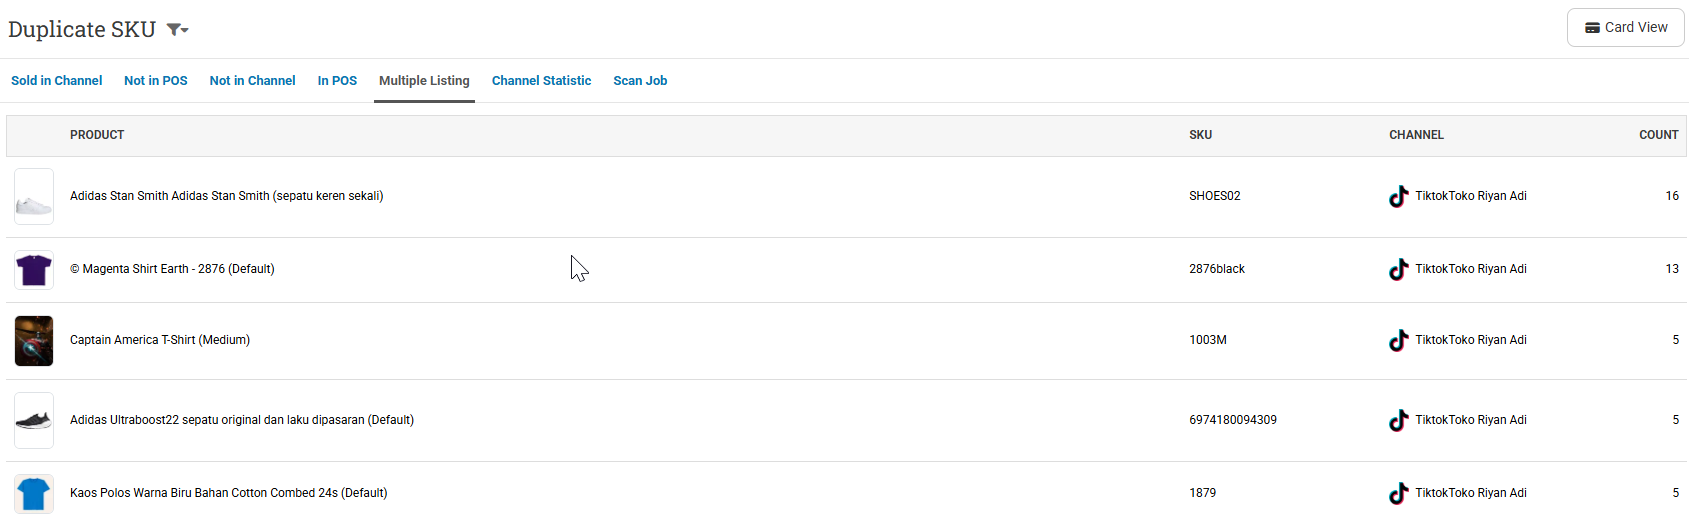The height and width of the screenshot is (514, 1689).
Task: Click the TikTok icon in the SHOES02 row
Action: (1398, 197)
